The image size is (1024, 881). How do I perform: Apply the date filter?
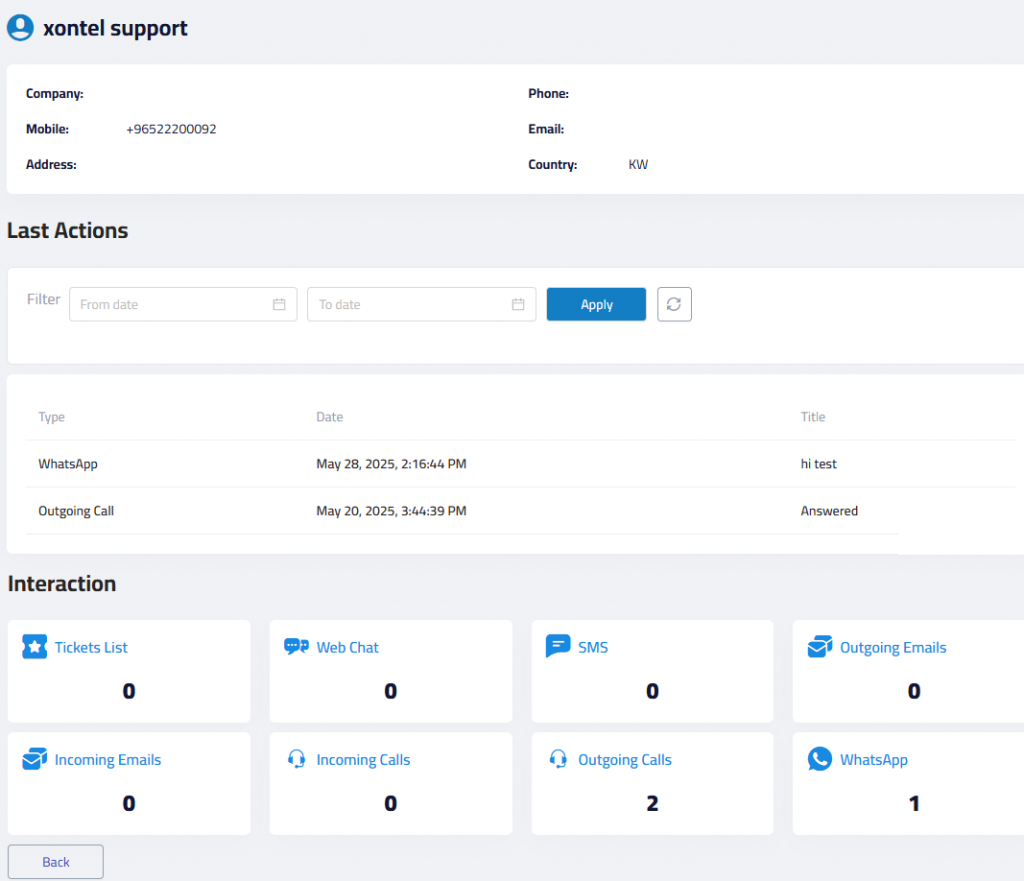(x=596, y=304)
